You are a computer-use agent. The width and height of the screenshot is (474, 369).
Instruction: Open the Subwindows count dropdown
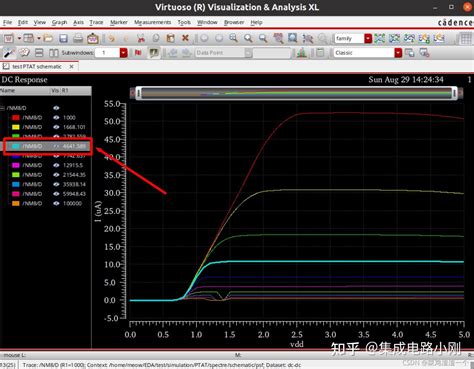coord(123,53)
